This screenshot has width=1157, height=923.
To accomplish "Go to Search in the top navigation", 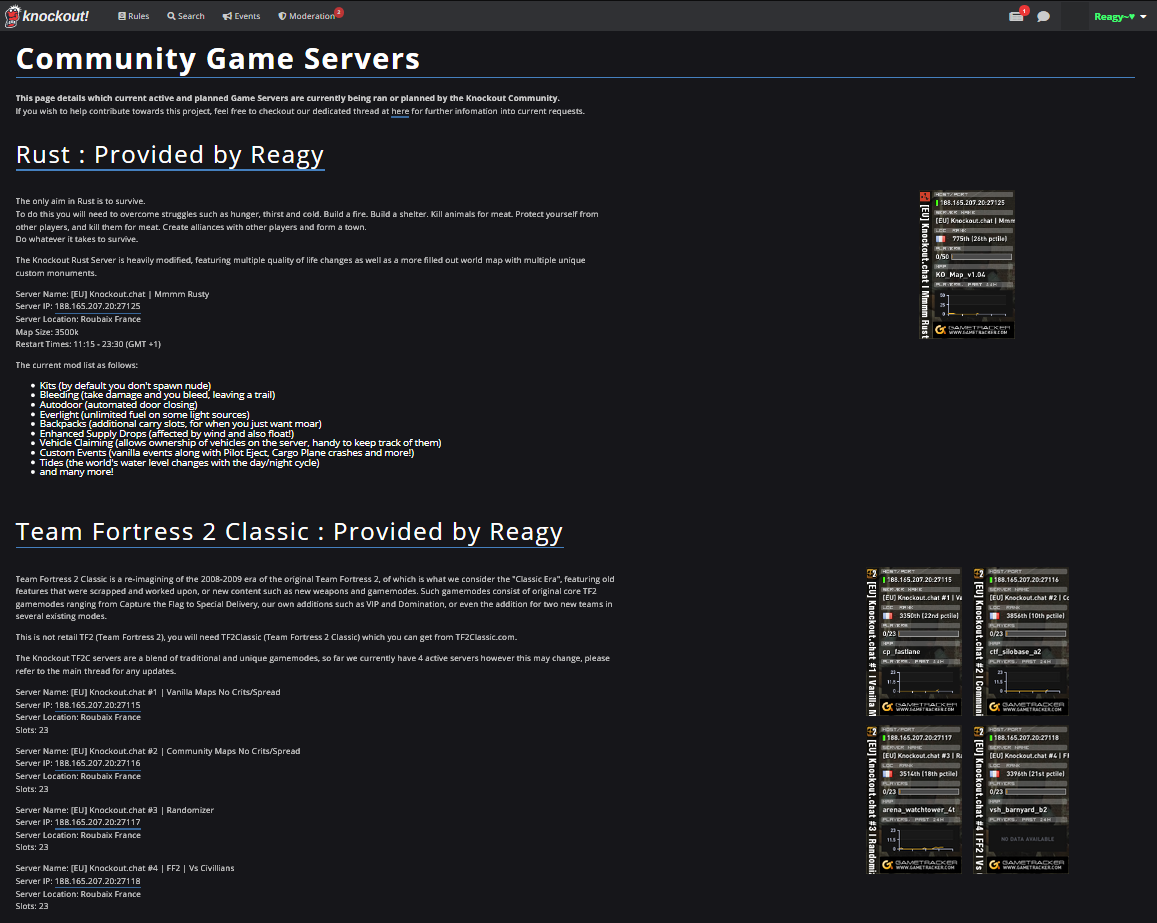I will point(186,16).
